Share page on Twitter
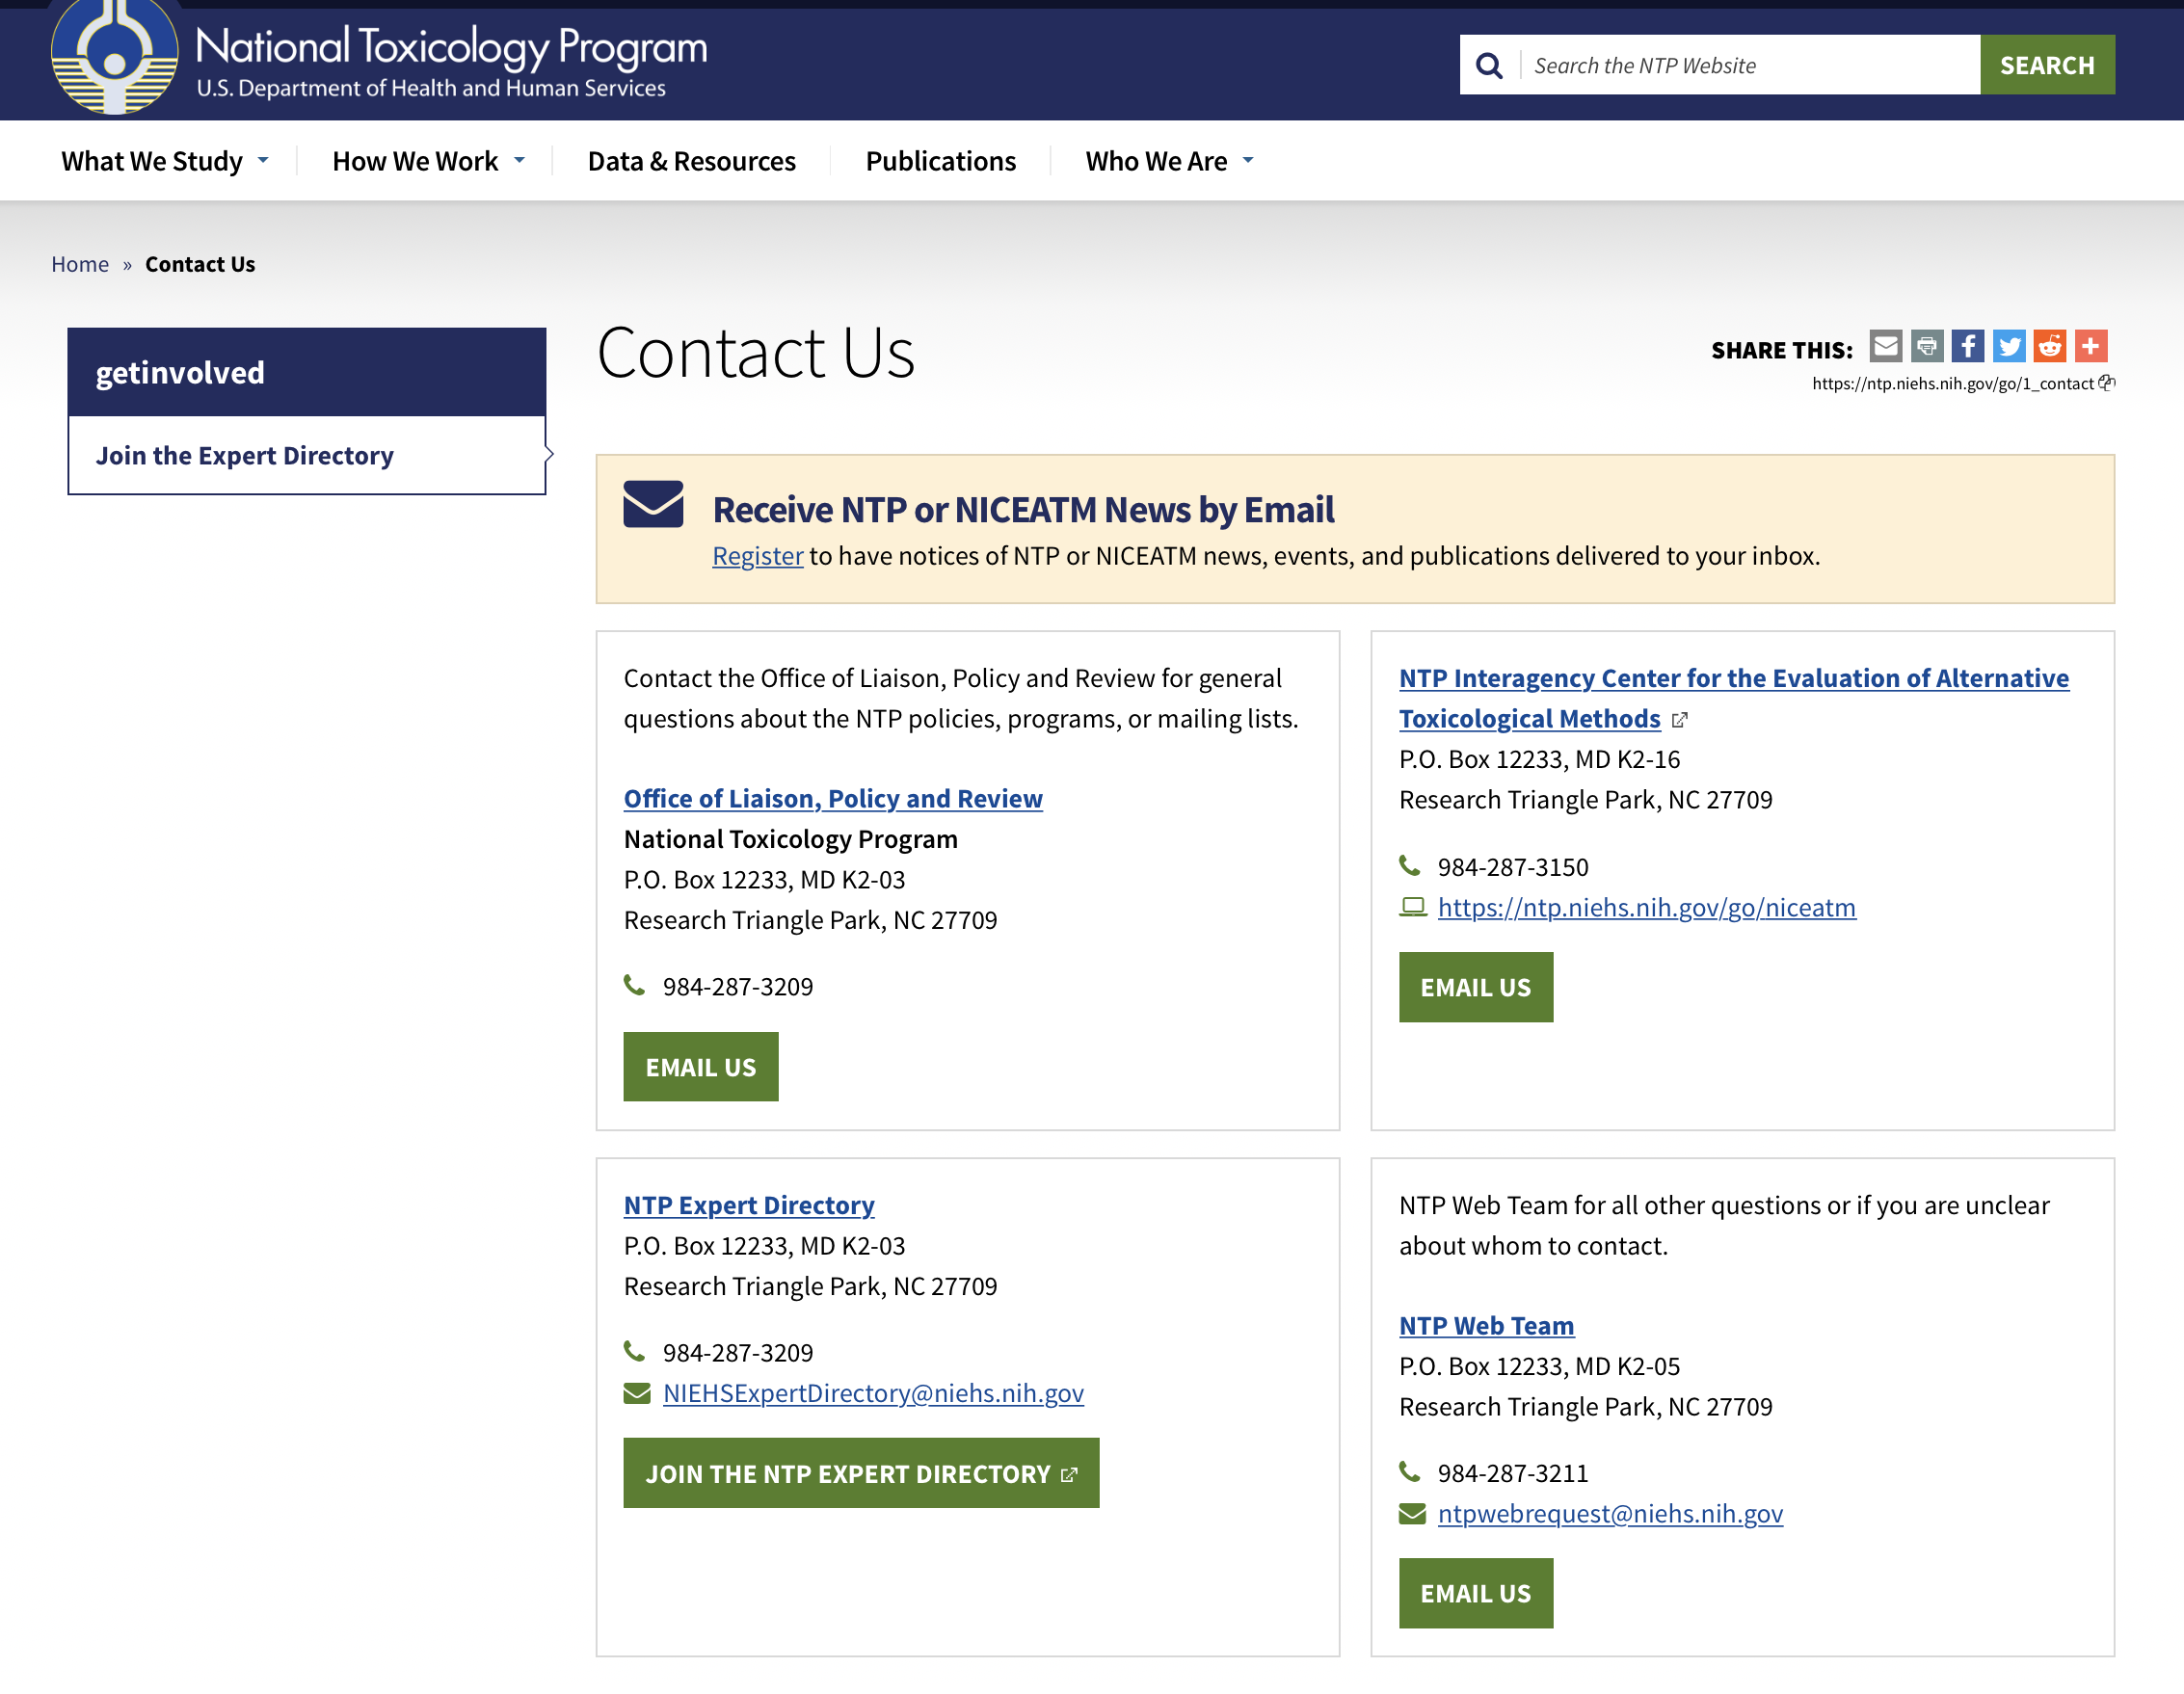Screen dimensions: 2184x1694 pyautogui.click(x=2008, y=347)
